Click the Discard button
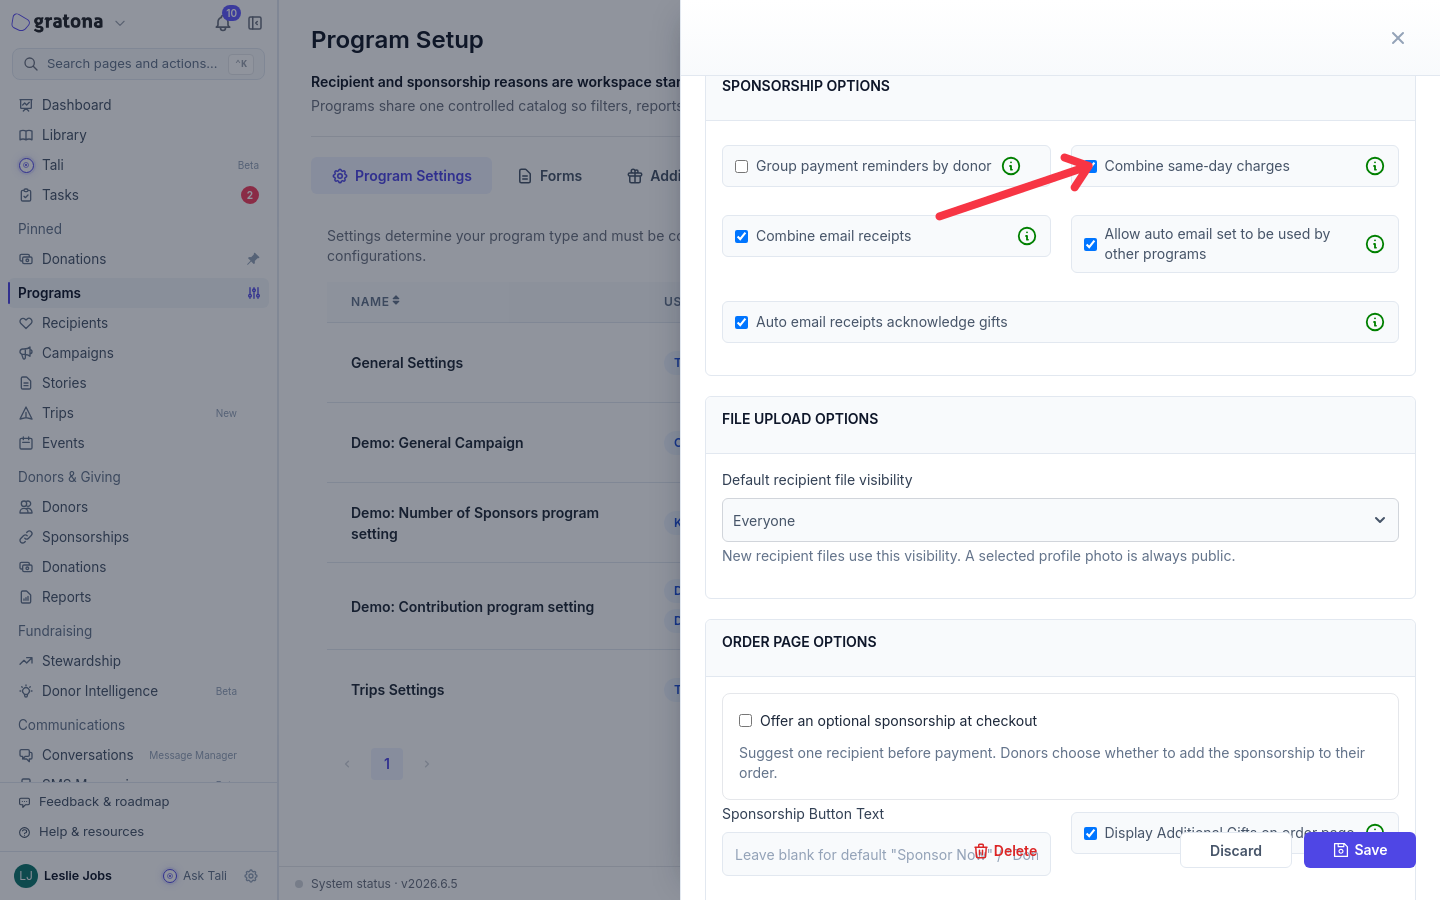The image size is (1440, 900). click(x=1236, y=850)
